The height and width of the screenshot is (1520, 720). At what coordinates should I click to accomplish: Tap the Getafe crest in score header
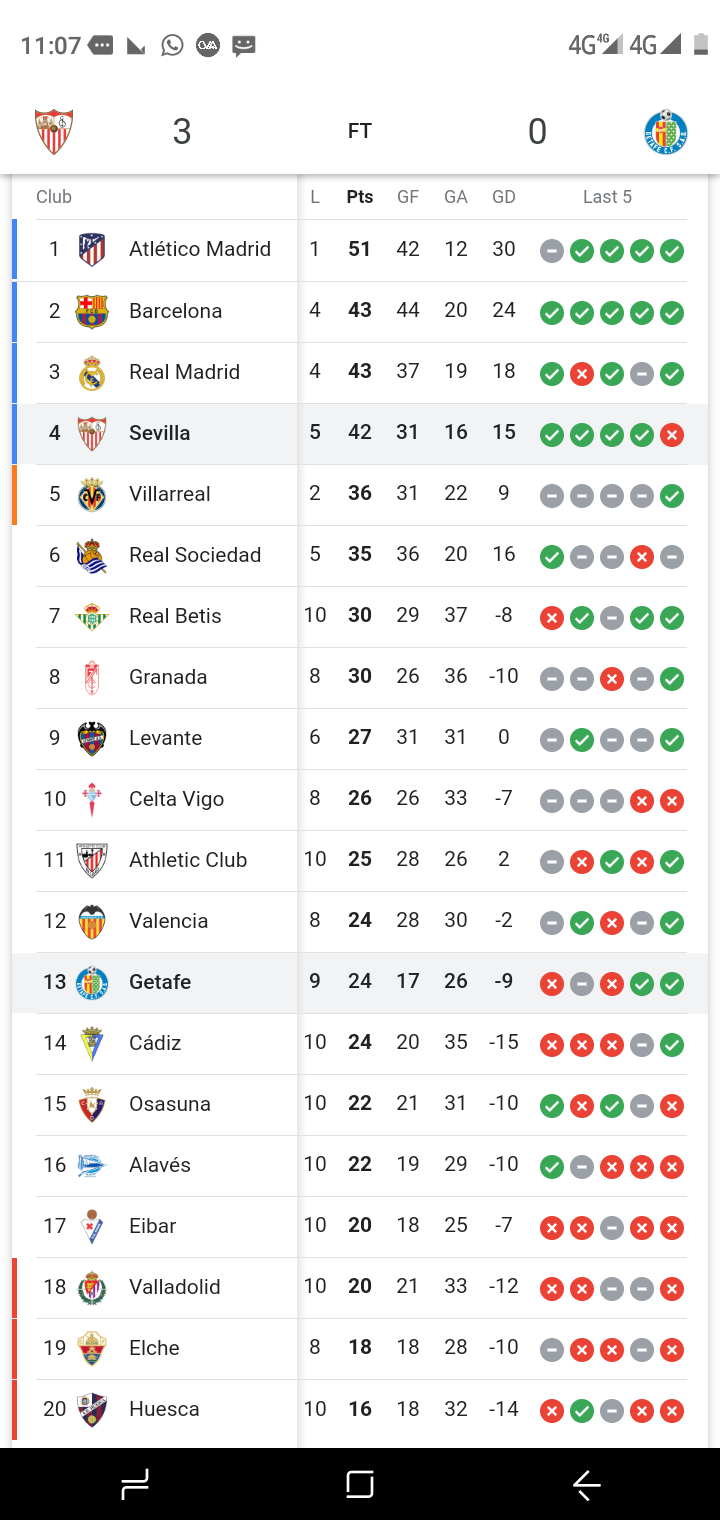point(665,131)
